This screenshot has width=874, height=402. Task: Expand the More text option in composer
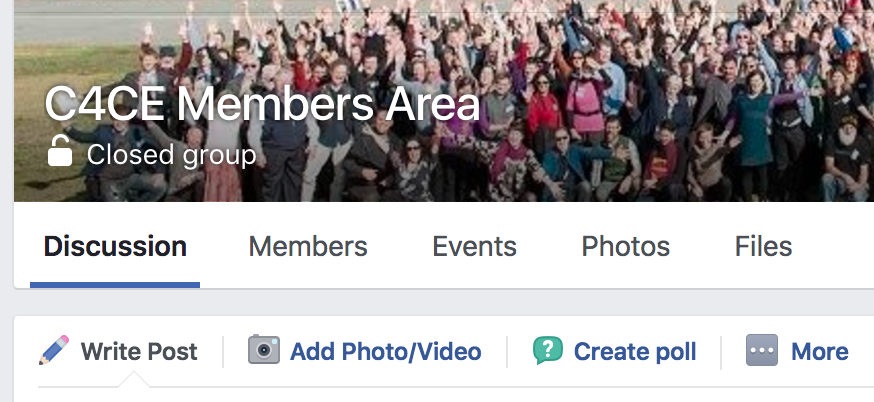819,352
